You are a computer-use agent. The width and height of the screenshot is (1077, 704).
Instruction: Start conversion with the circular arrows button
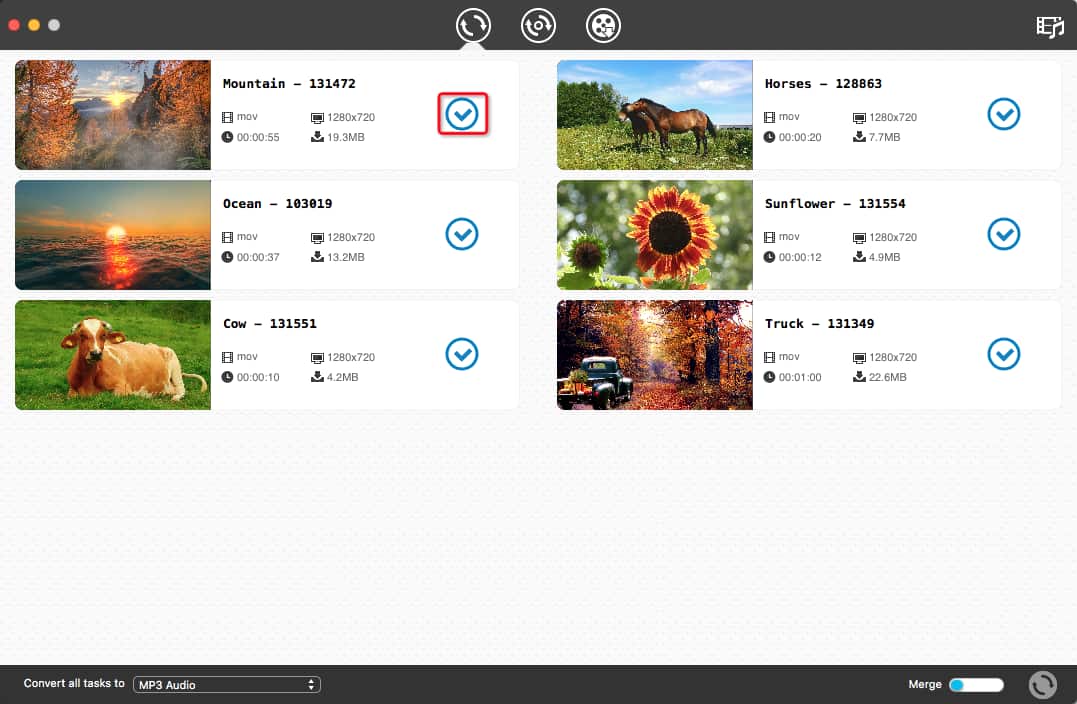pyautogui.click(x=1042, y=684)
